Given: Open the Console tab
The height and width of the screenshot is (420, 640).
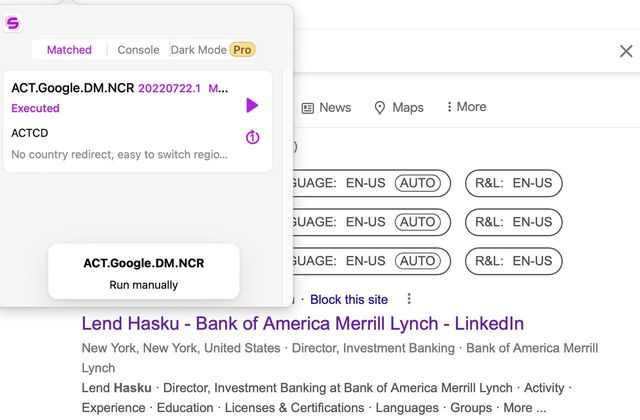Looking at the screenshot, I should click(x=138, y=50).
